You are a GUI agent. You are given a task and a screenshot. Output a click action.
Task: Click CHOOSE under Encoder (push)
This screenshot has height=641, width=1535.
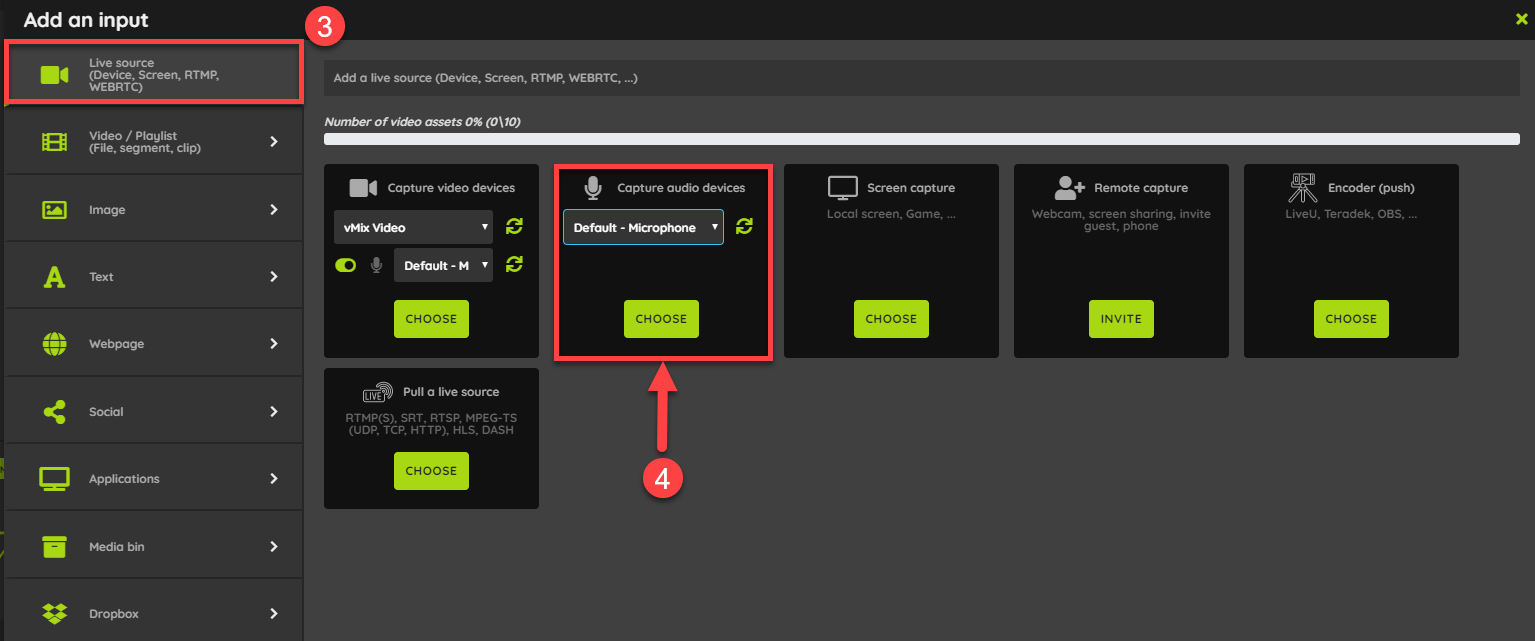1351,319
